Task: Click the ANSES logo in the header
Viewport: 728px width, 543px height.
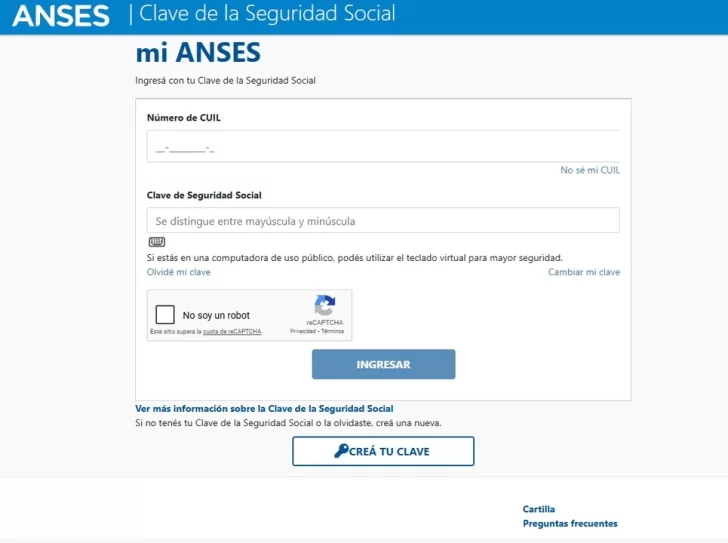Action: [x=61, y=15]
